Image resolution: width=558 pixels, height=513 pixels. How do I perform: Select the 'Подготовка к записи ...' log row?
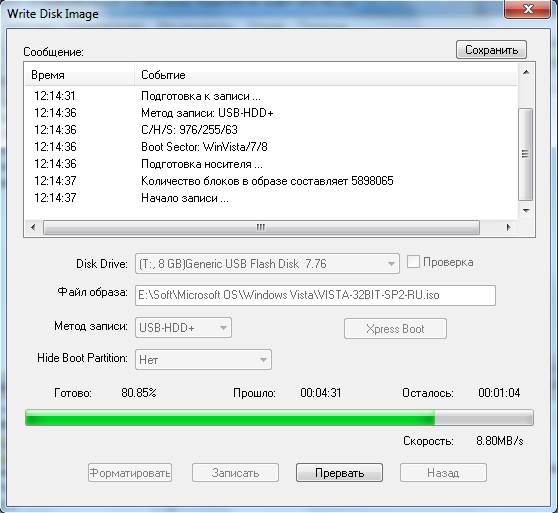pos(271,96)
